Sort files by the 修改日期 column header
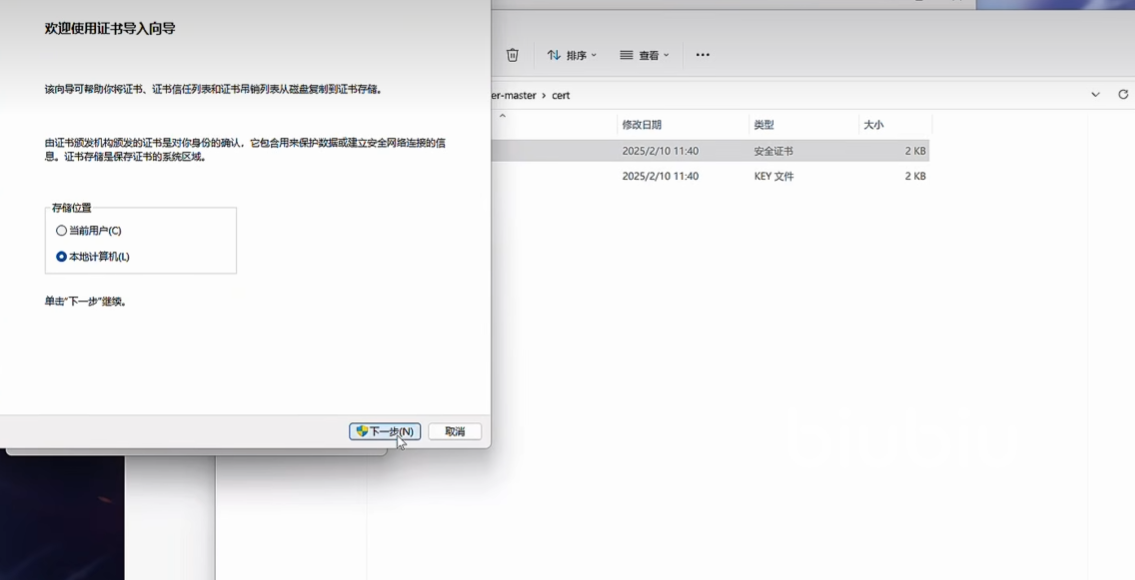The height and width of the screenshot is (580, 1135). tap(642, 125)
